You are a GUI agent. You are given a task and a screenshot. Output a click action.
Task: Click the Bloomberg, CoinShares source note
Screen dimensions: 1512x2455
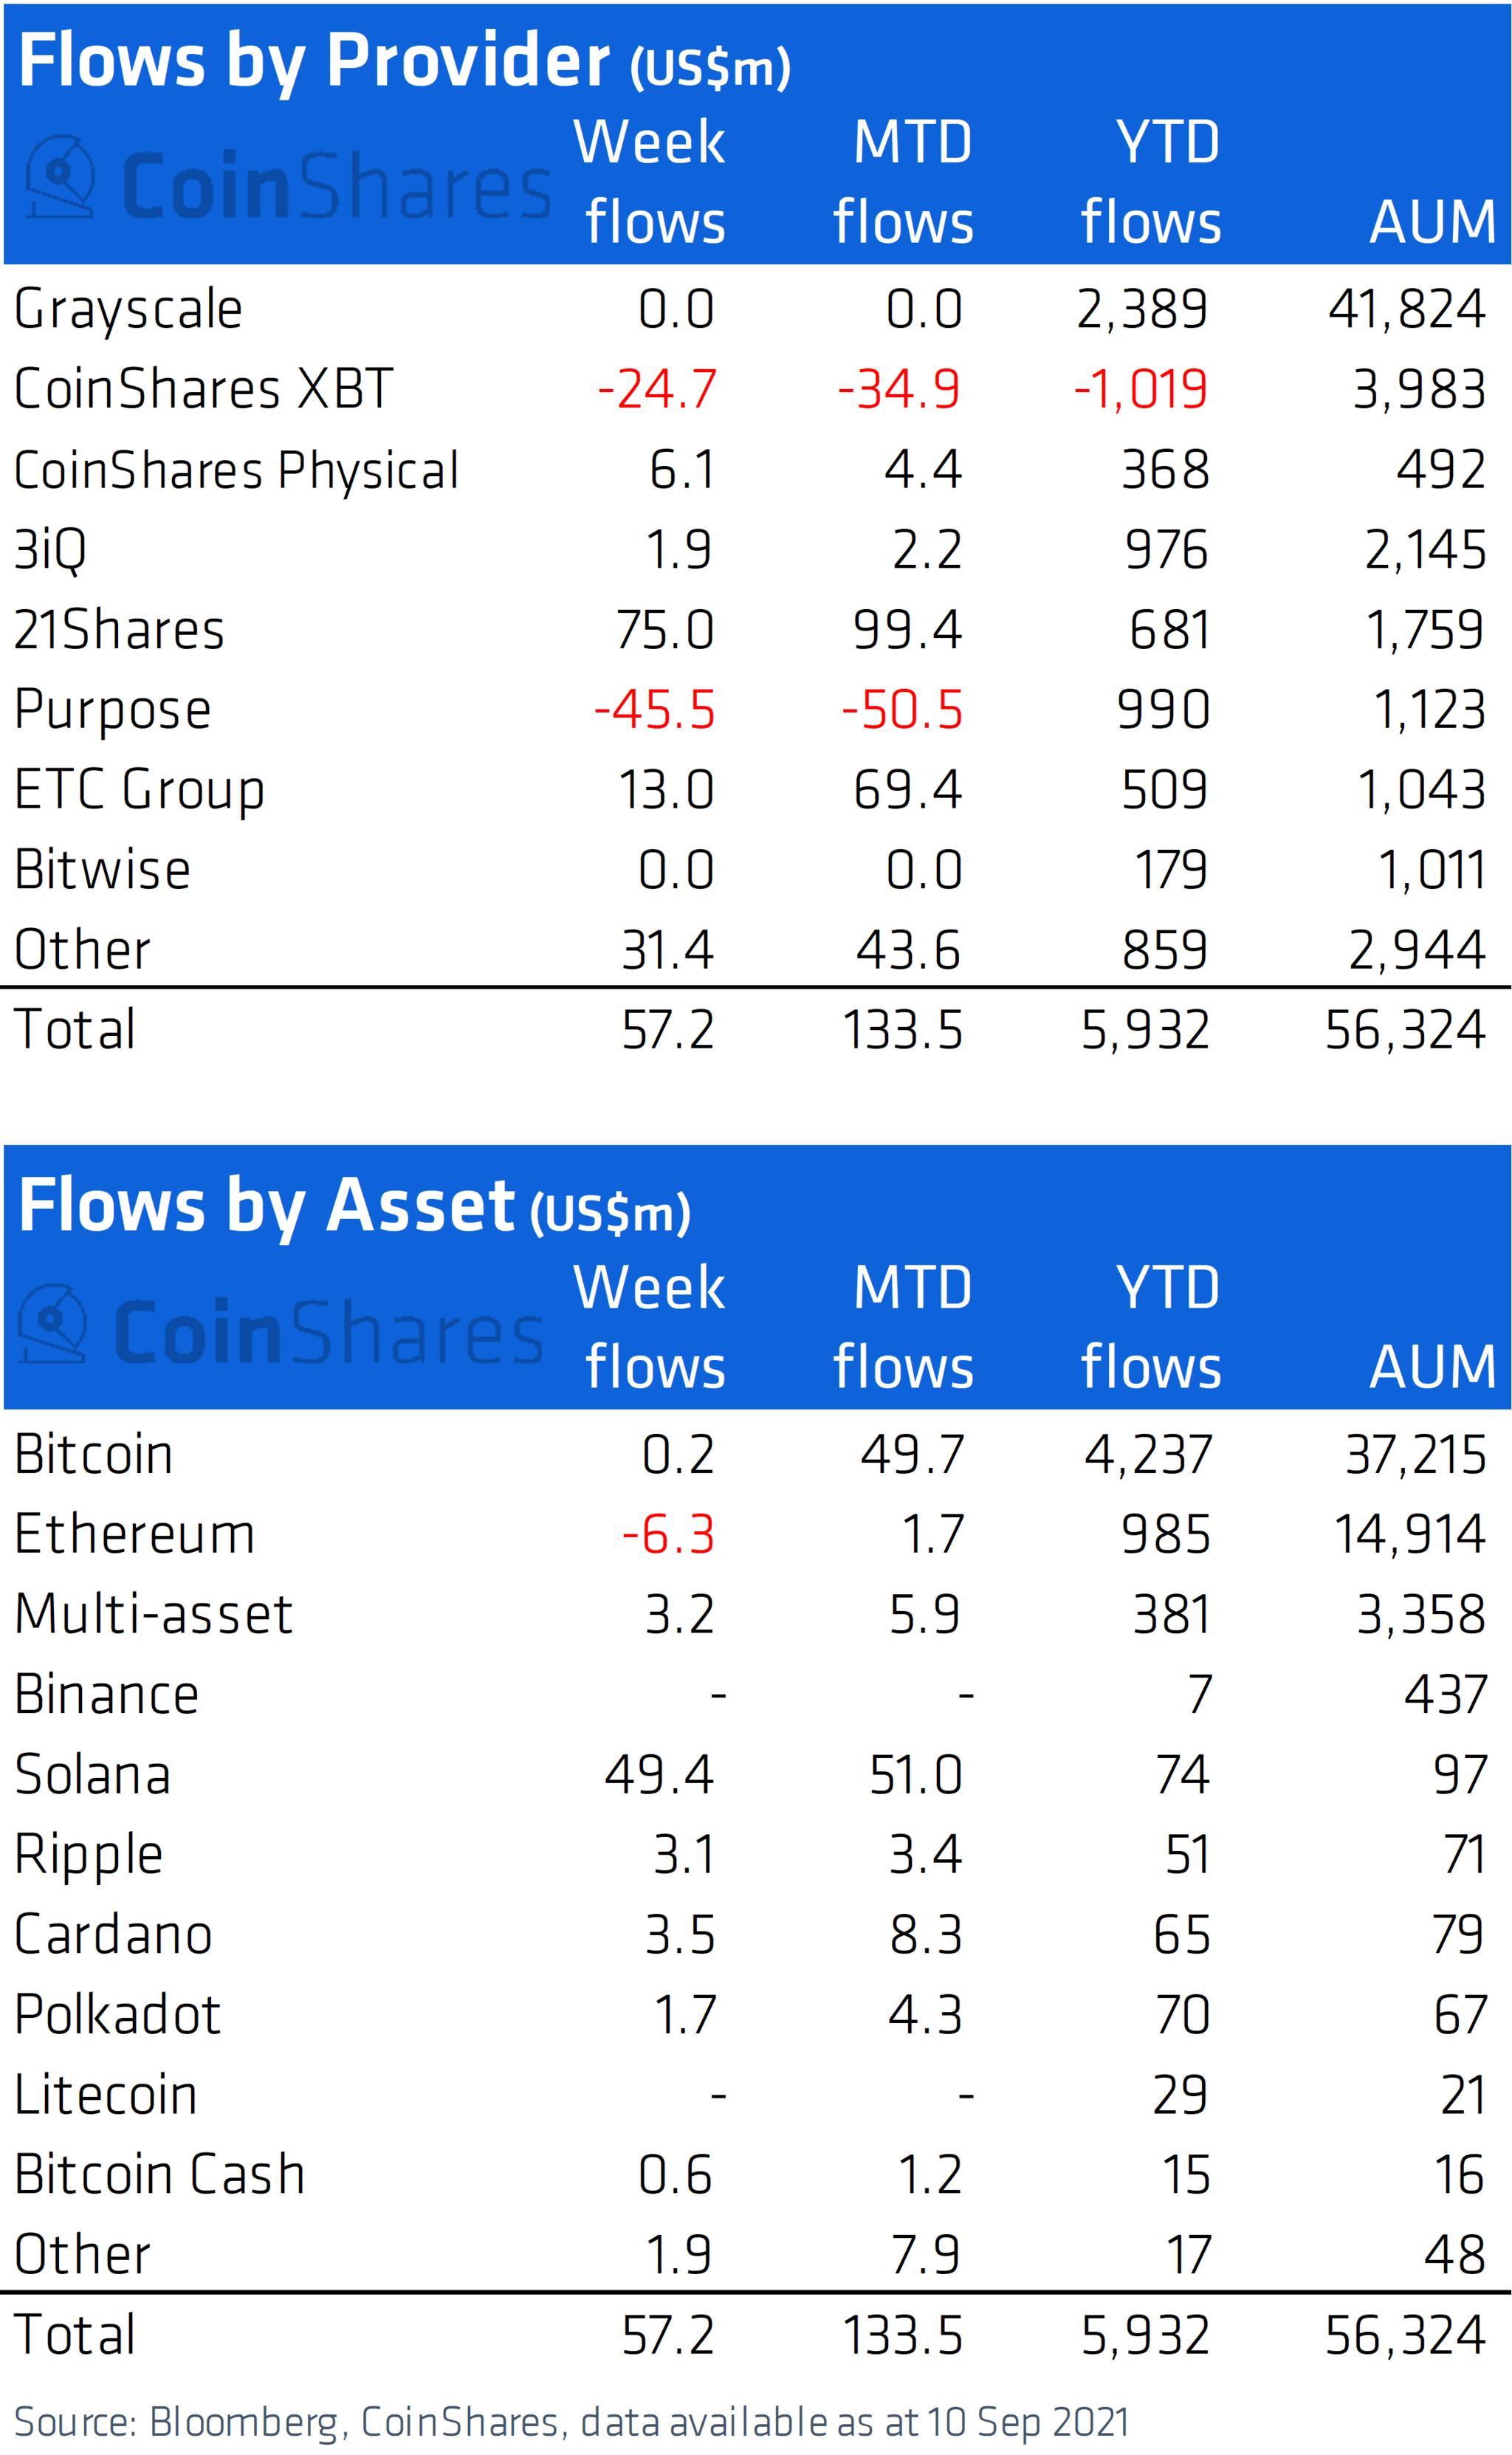click(571, 2422)
